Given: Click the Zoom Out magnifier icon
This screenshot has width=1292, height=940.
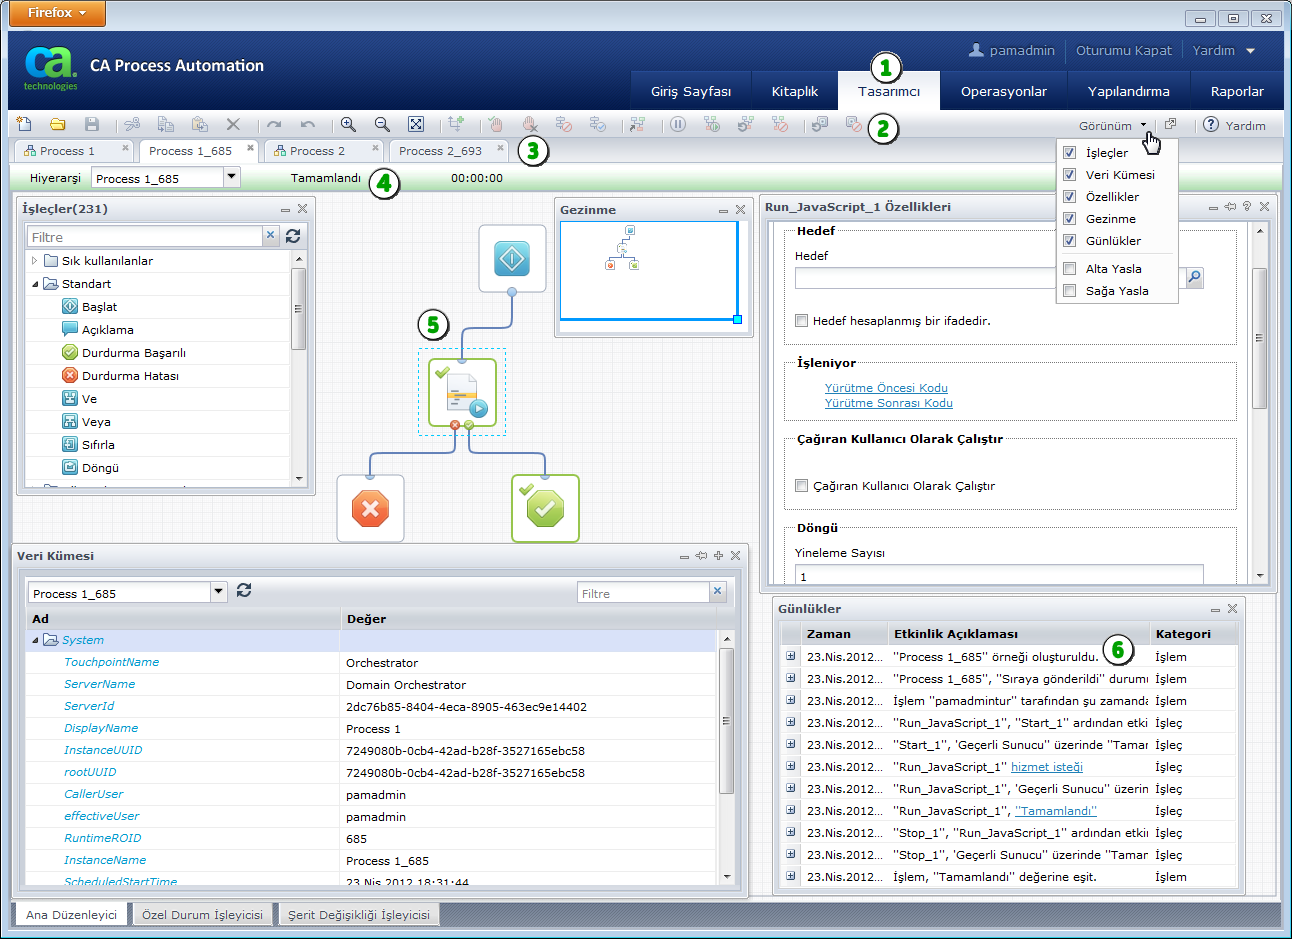Looking at the screenshot, I should 382,125.
